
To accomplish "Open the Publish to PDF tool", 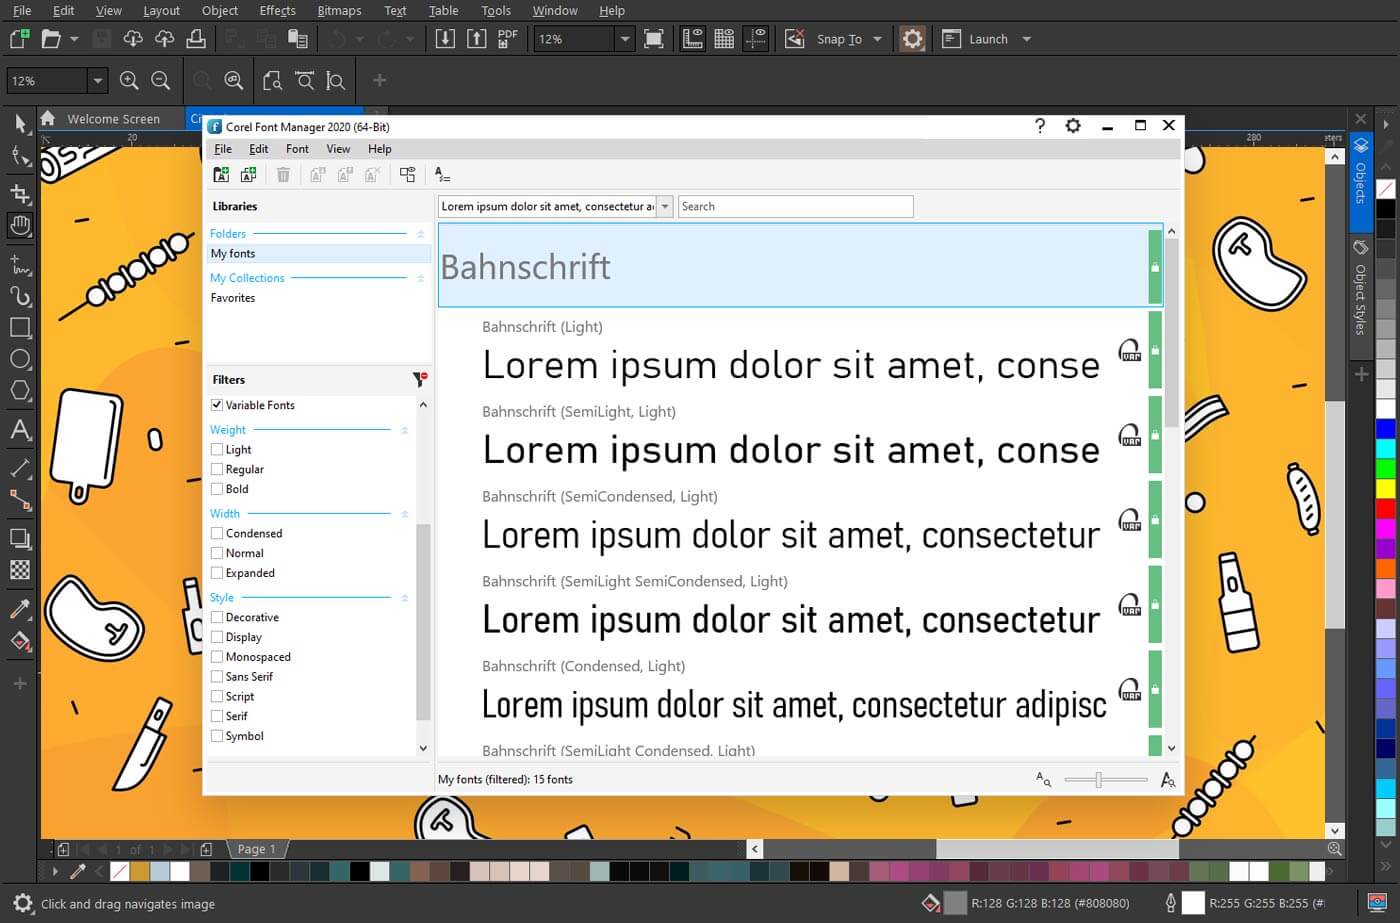I will [507, 38].
